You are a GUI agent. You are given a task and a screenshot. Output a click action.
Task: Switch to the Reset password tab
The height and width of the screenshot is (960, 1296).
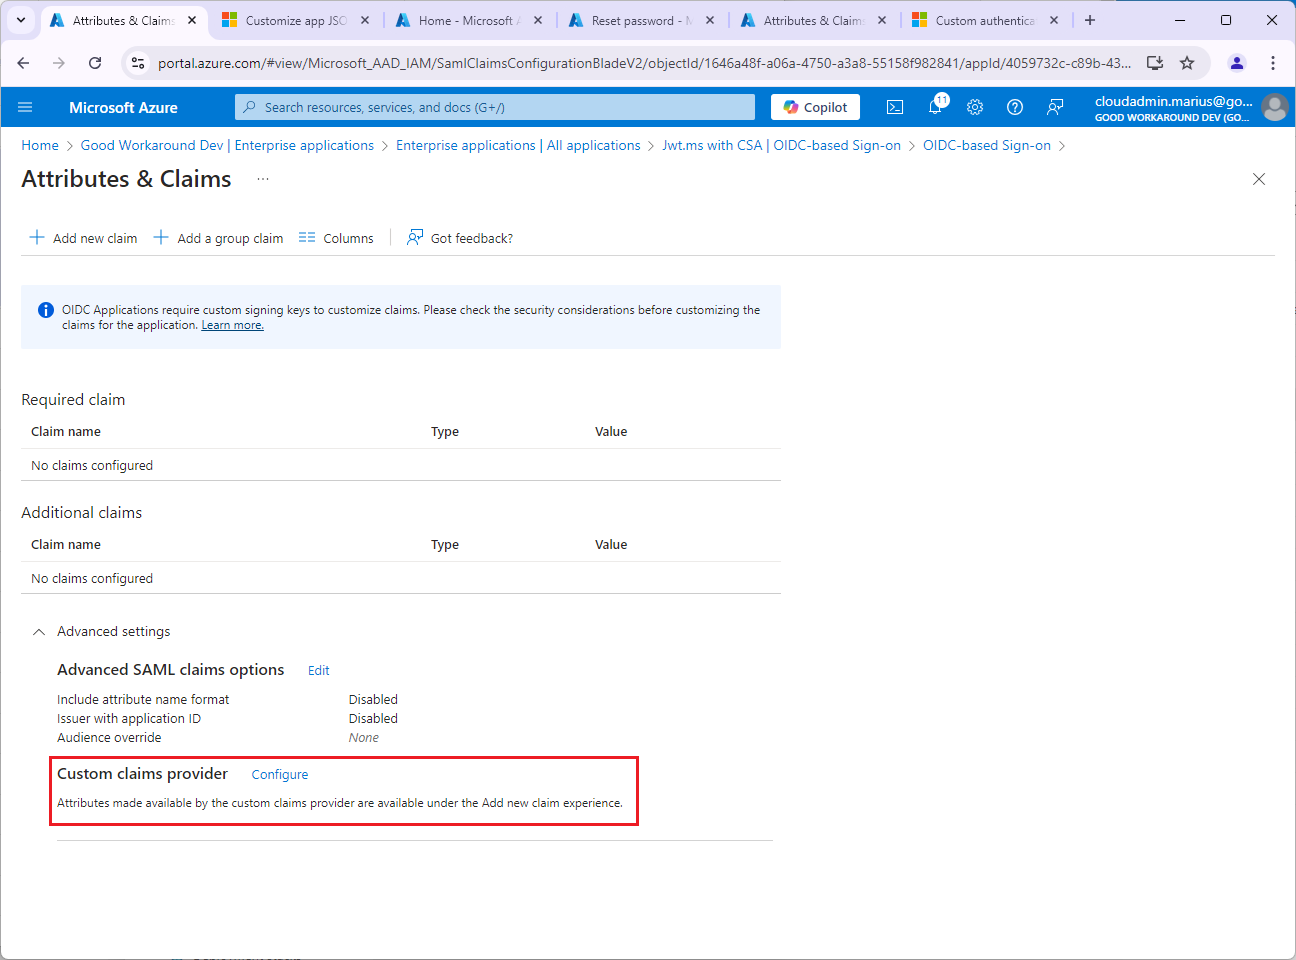[x=640, y=20]
